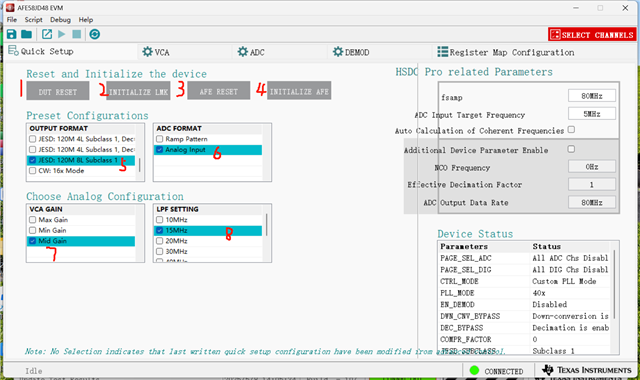Click the ADC FORMAT list header
This screenshot has height=380, width=640.
click(208, 128)
